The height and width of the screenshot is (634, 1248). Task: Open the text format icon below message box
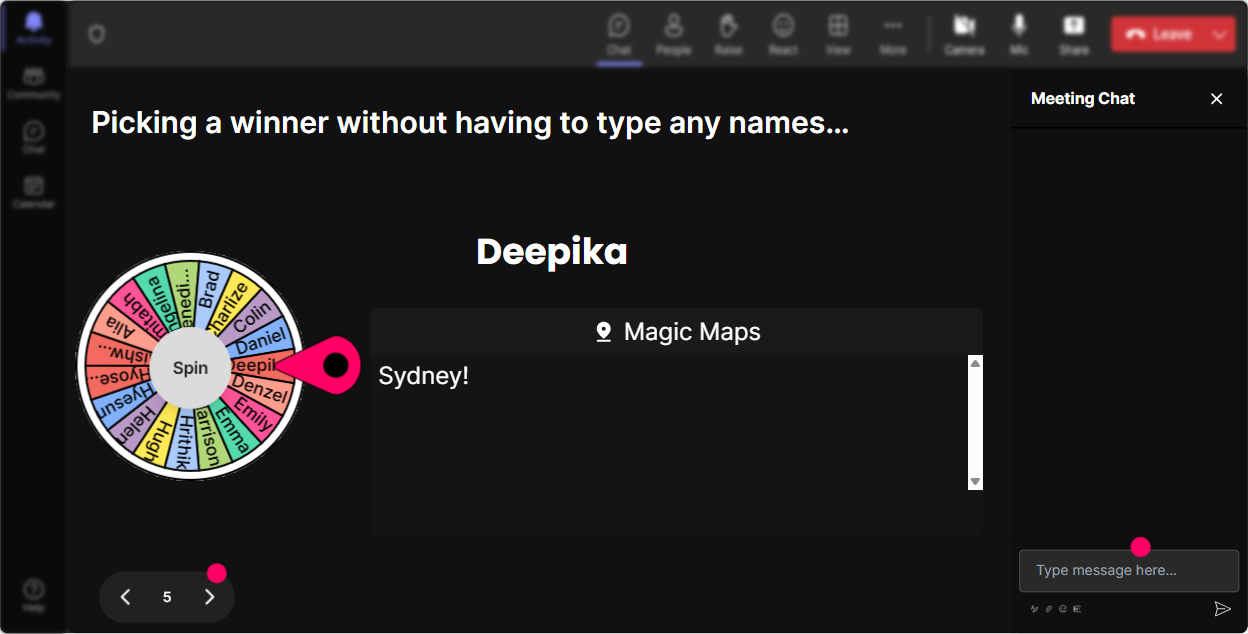(1035, 608)
